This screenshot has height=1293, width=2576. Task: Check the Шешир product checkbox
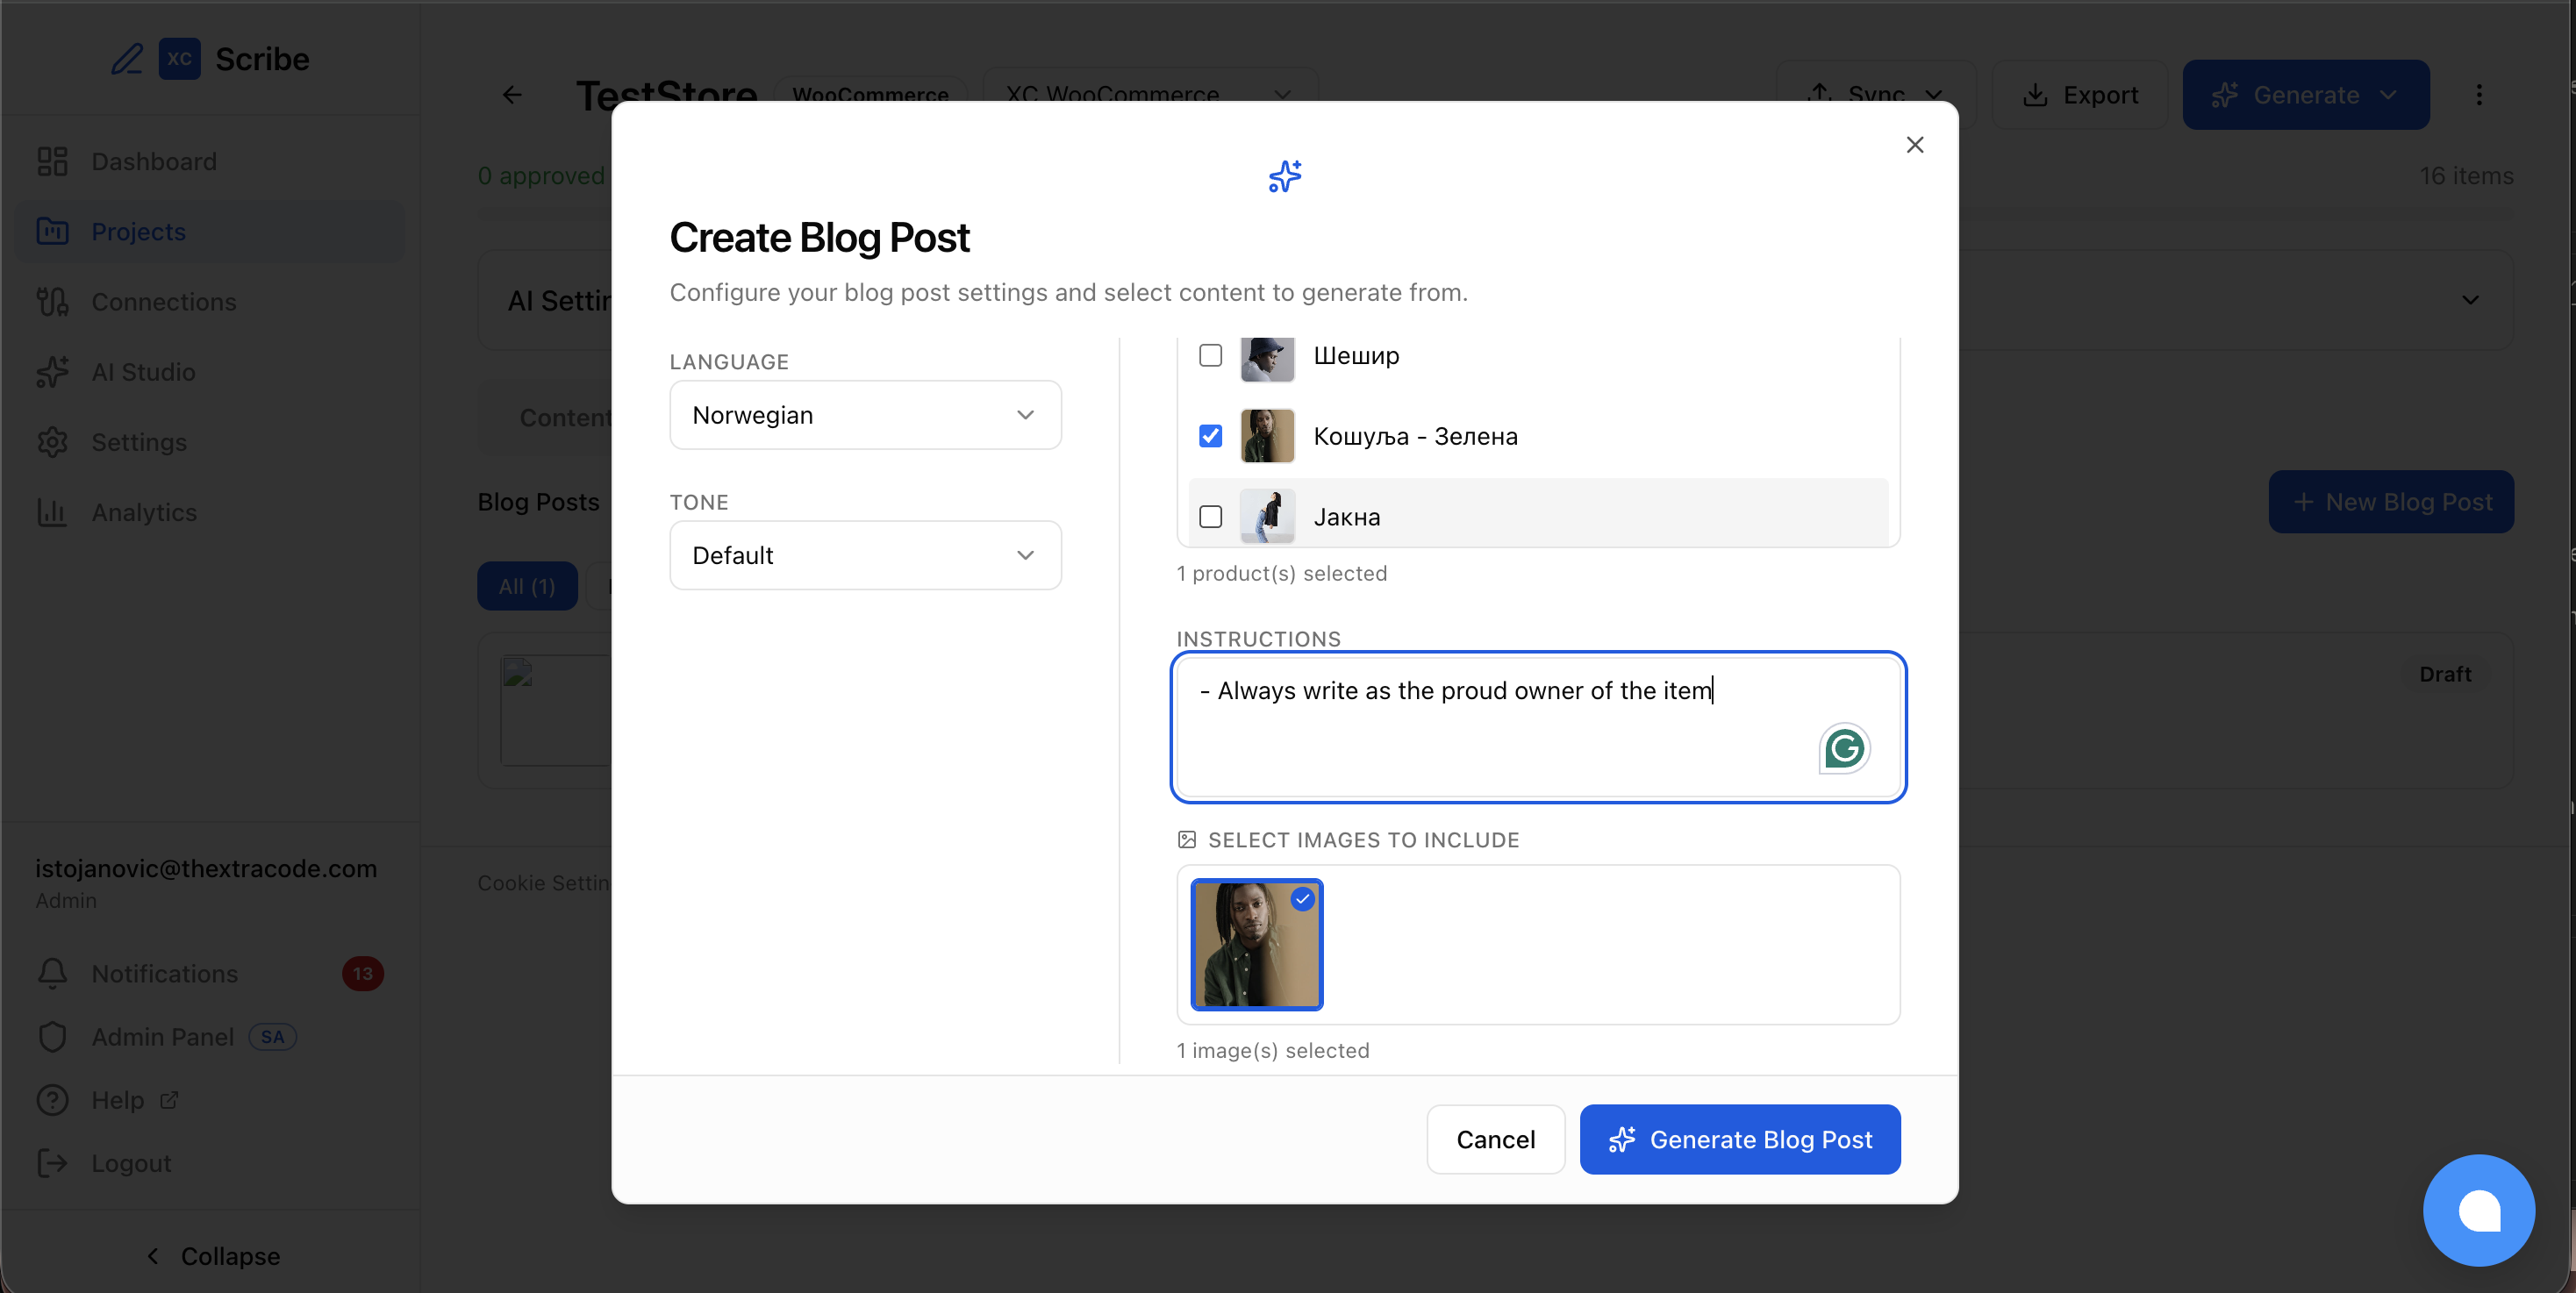pos(1210,355)
